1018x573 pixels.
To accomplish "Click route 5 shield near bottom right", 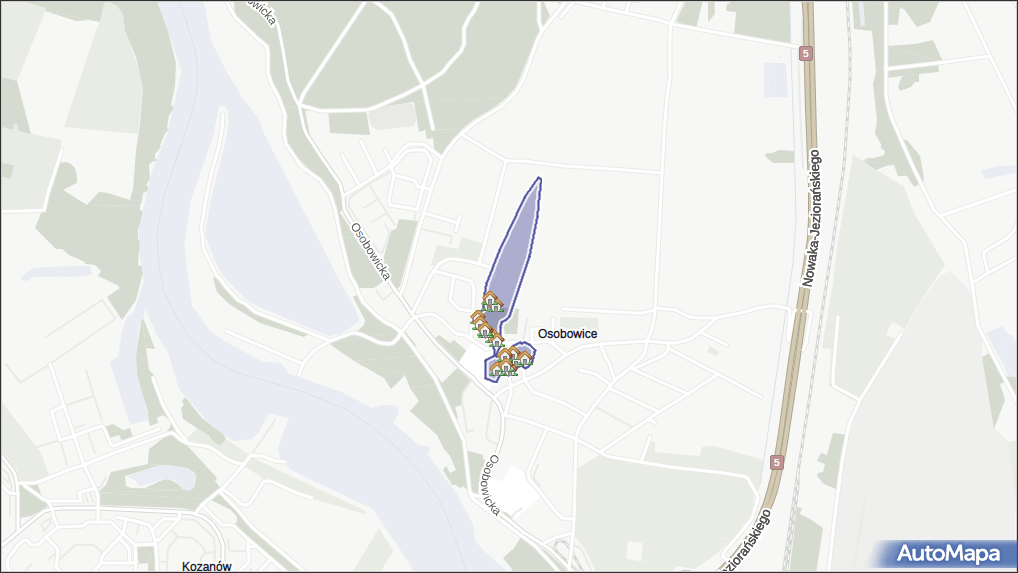I will pyautogui.click(x=777, y=463).
